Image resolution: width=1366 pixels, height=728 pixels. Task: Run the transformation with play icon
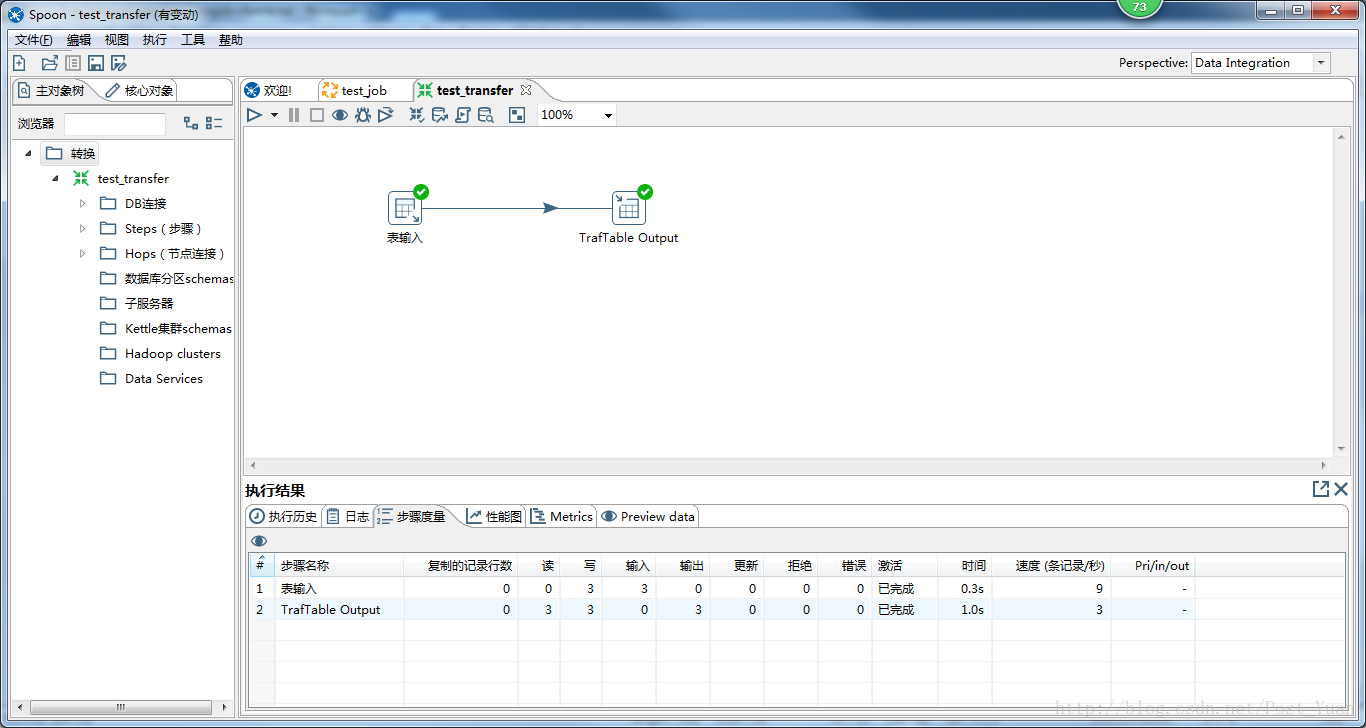(x=254, y=115)
